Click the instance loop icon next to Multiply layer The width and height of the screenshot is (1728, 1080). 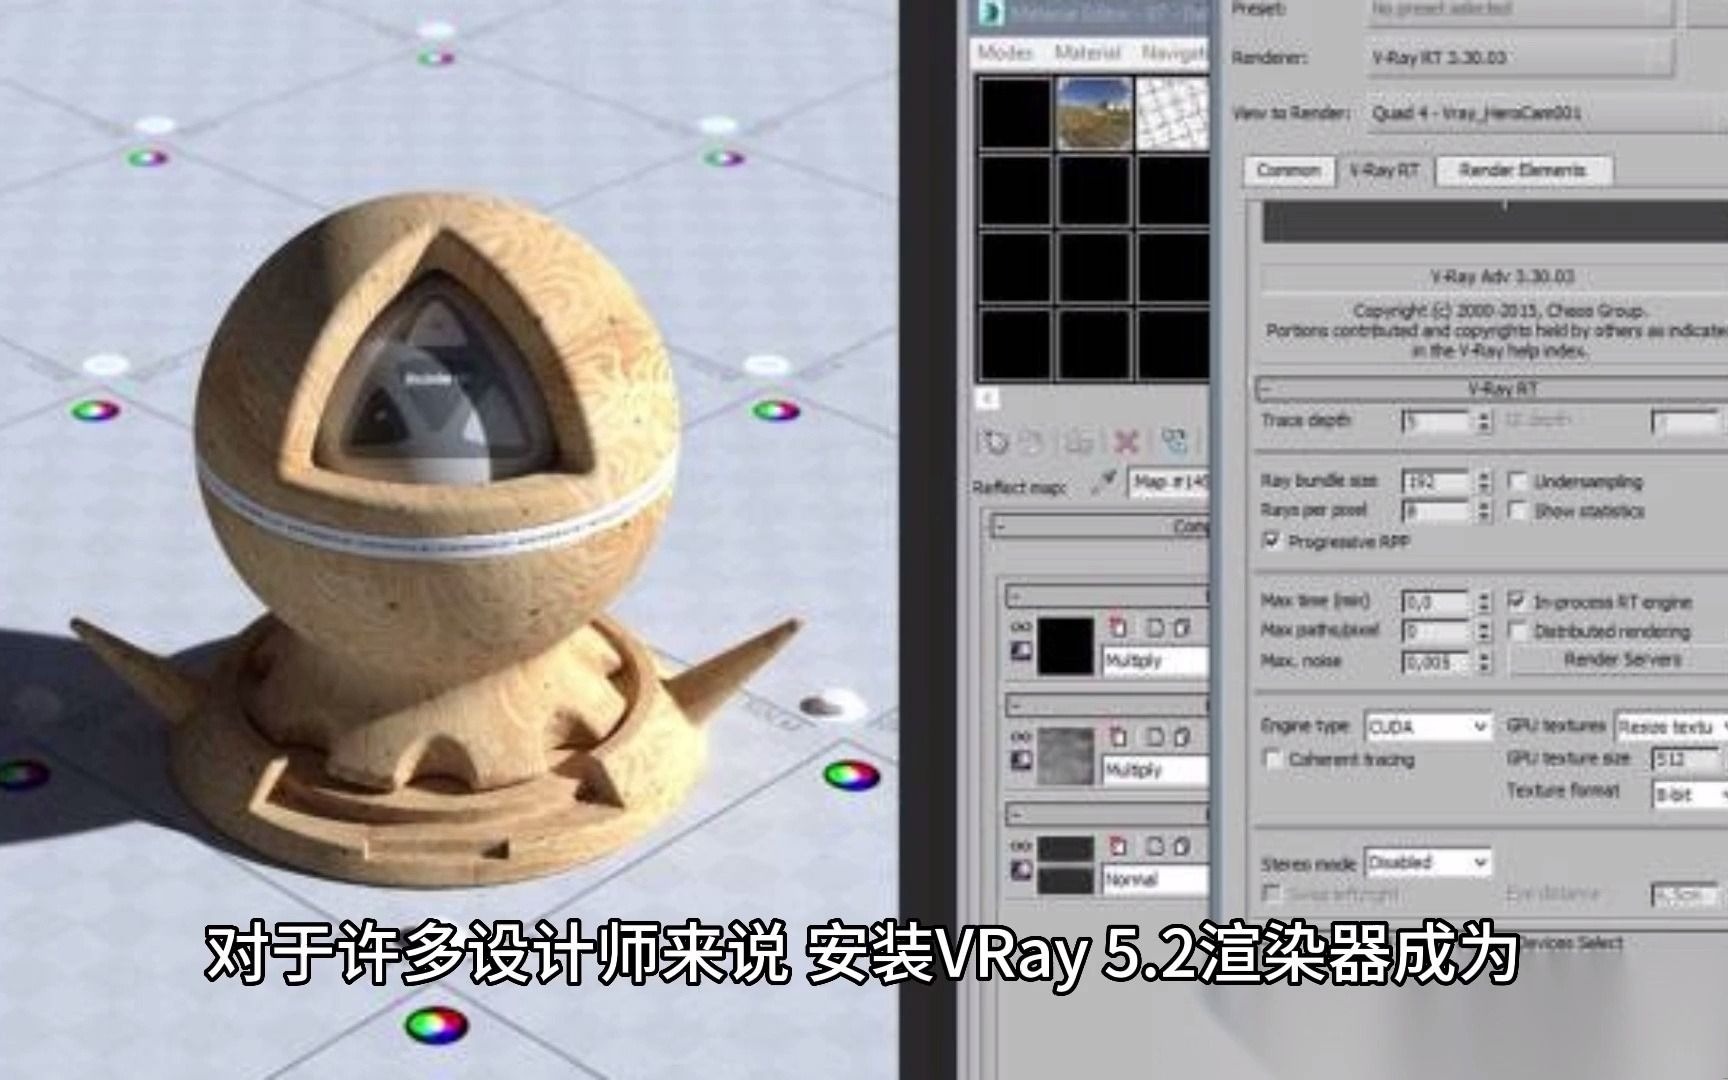1023,626
